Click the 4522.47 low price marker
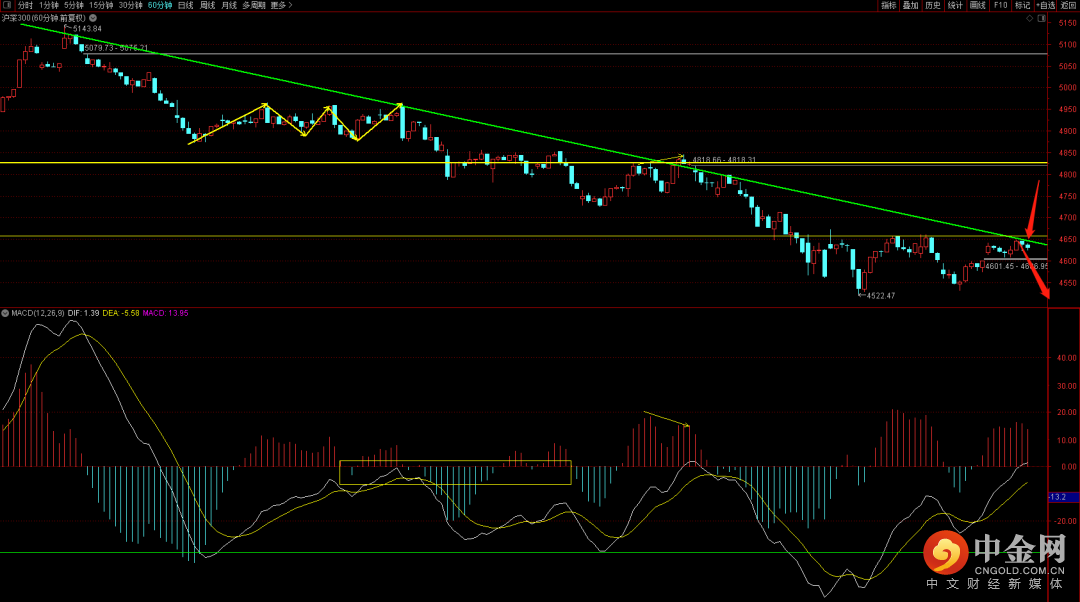This screenshot has height=602, width=1080. click(880, 296)
